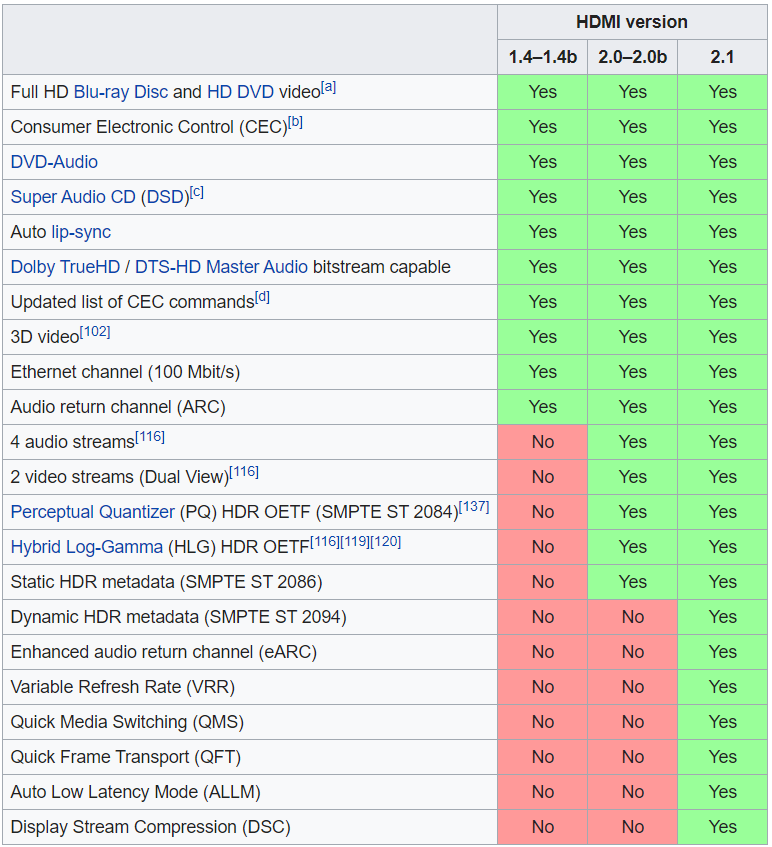Open footnote [c] beside Super Audio CD

(197, 192)
